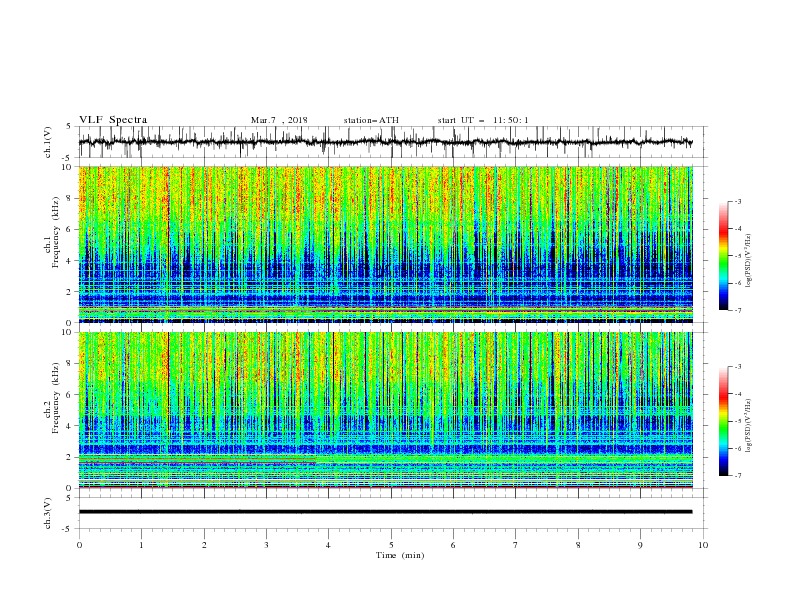Click the "Time (min)" x-axis label
This screenshot has height=612, width=792.
coord(400,555)
